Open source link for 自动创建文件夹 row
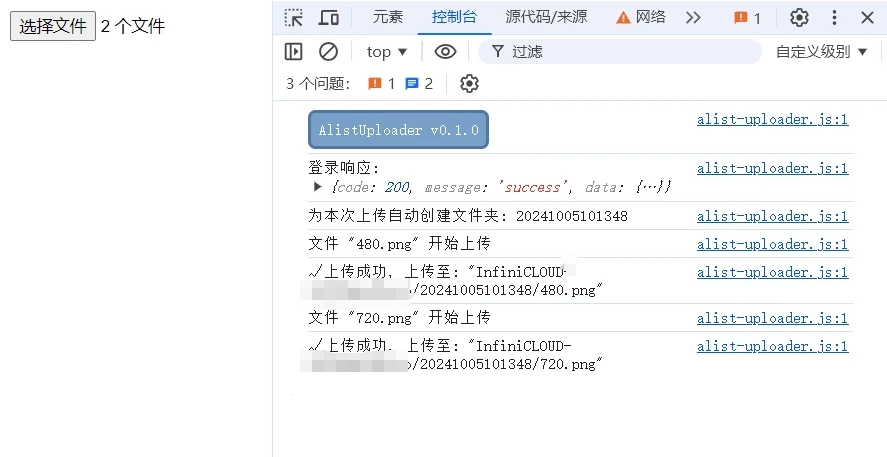887x457 pixels. point(772,216)
